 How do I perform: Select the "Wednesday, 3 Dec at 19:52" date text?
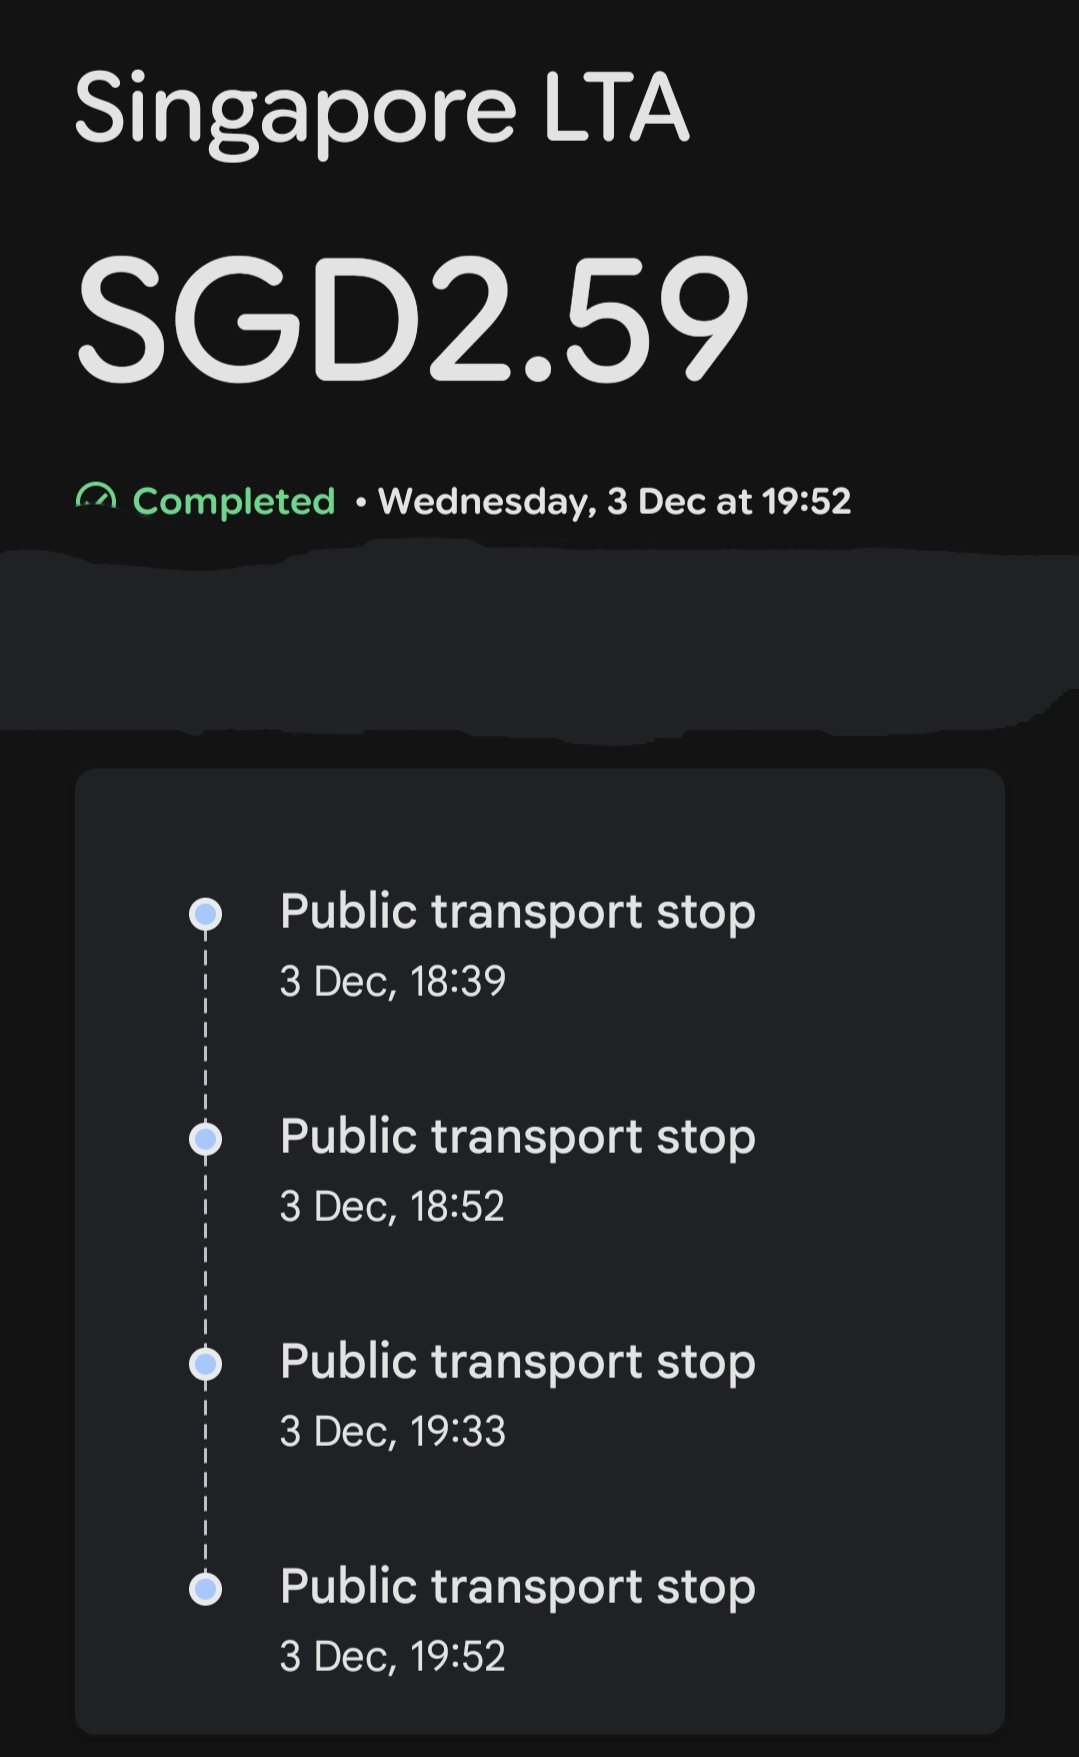tap(614, 501)
